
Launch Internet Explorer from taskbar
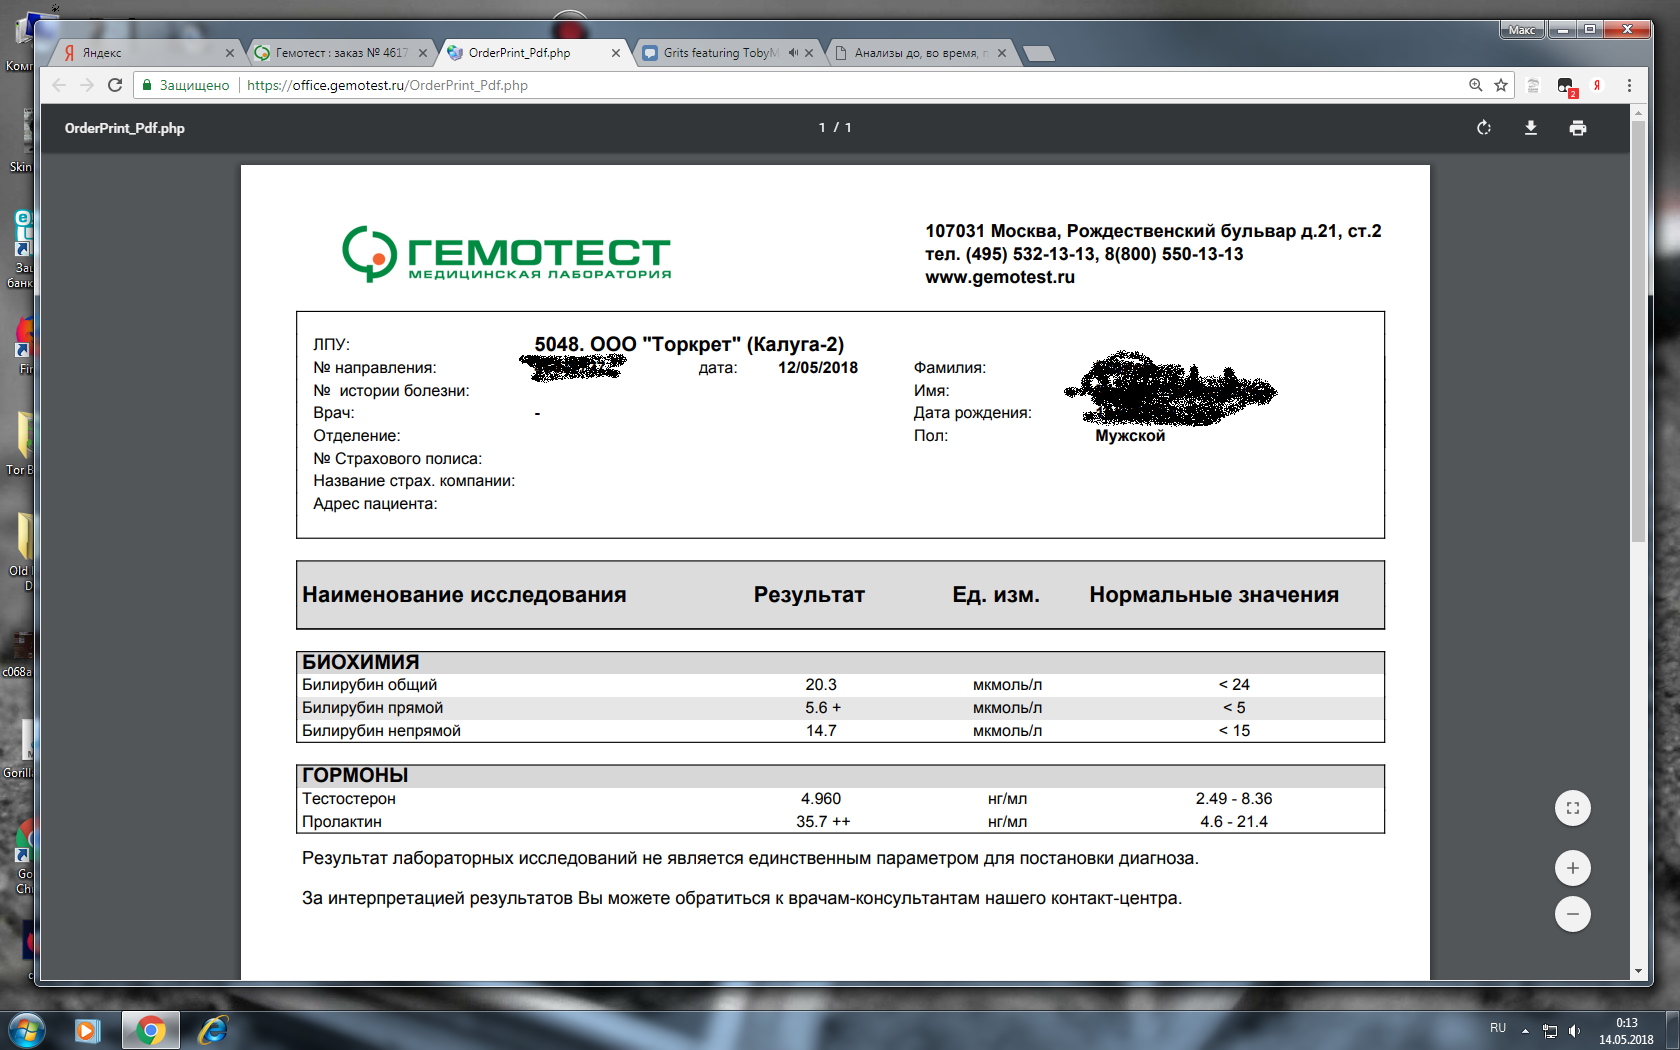click(x=213, y=1030)
